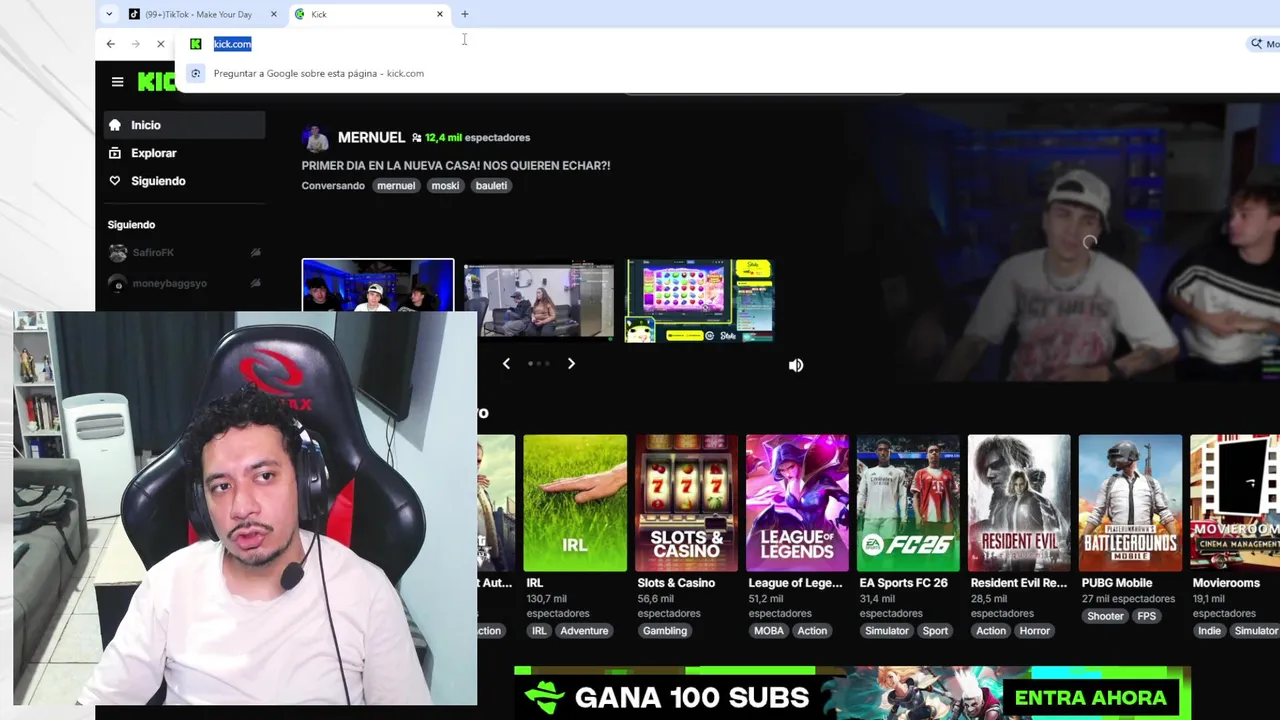
Task: Show previous featured stream with left chevron
Action: pyautogui.click(x=506, y=364)
